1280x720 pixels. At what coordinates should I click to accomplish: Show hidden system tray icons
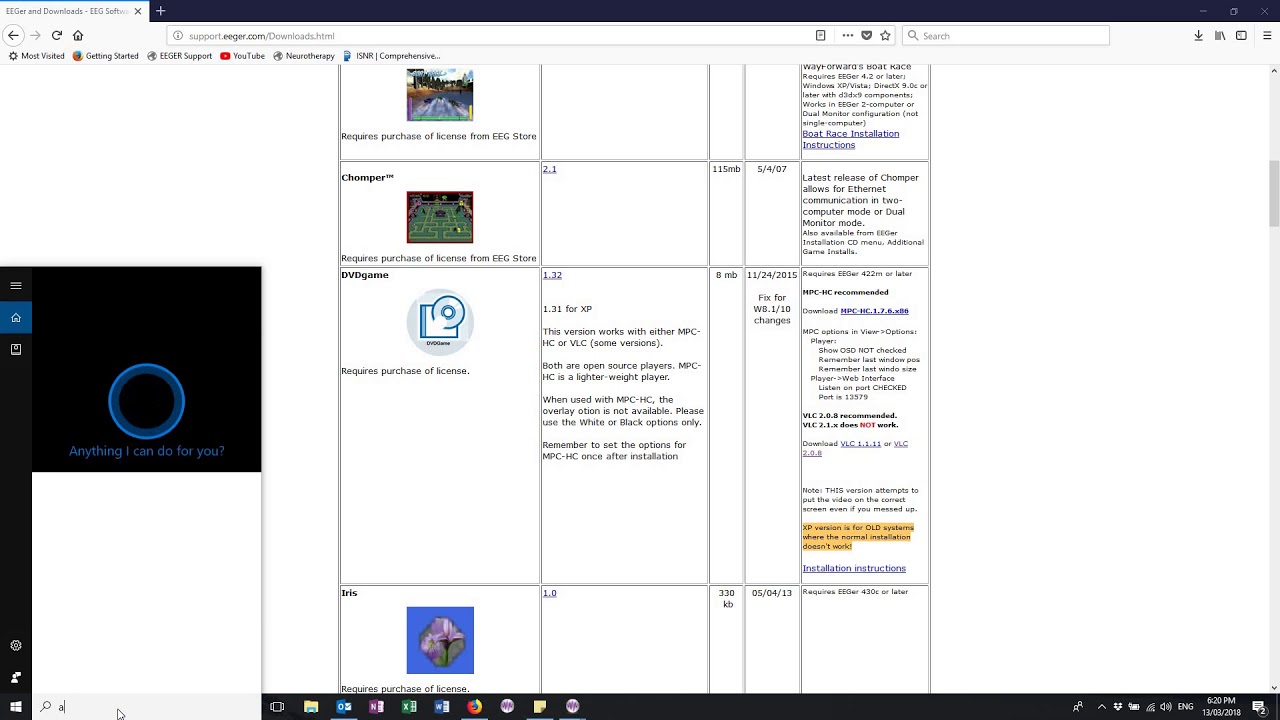(1101, 706)
